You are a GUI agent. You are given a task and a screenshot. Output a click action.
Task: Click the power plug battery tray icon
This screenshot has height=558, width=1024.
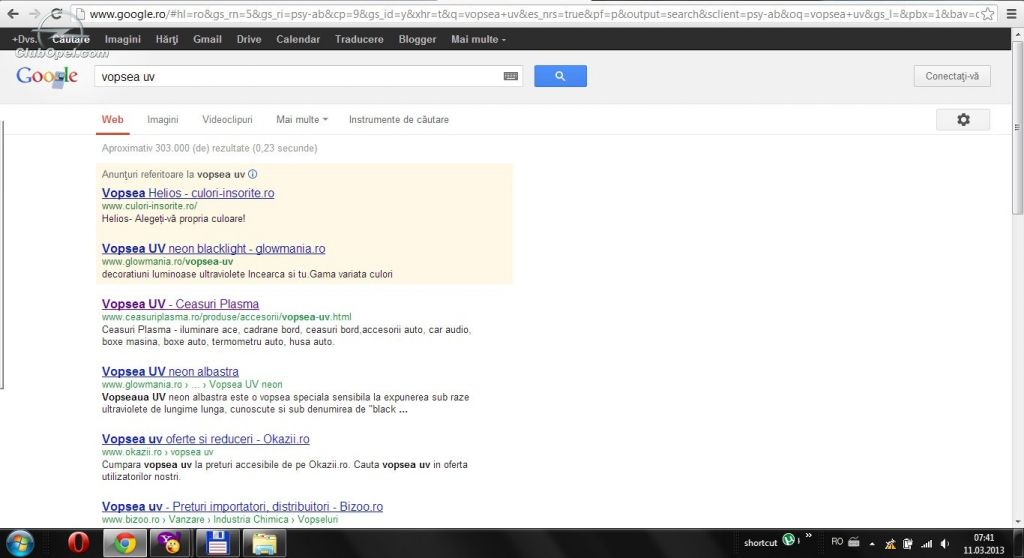point(908,544)
